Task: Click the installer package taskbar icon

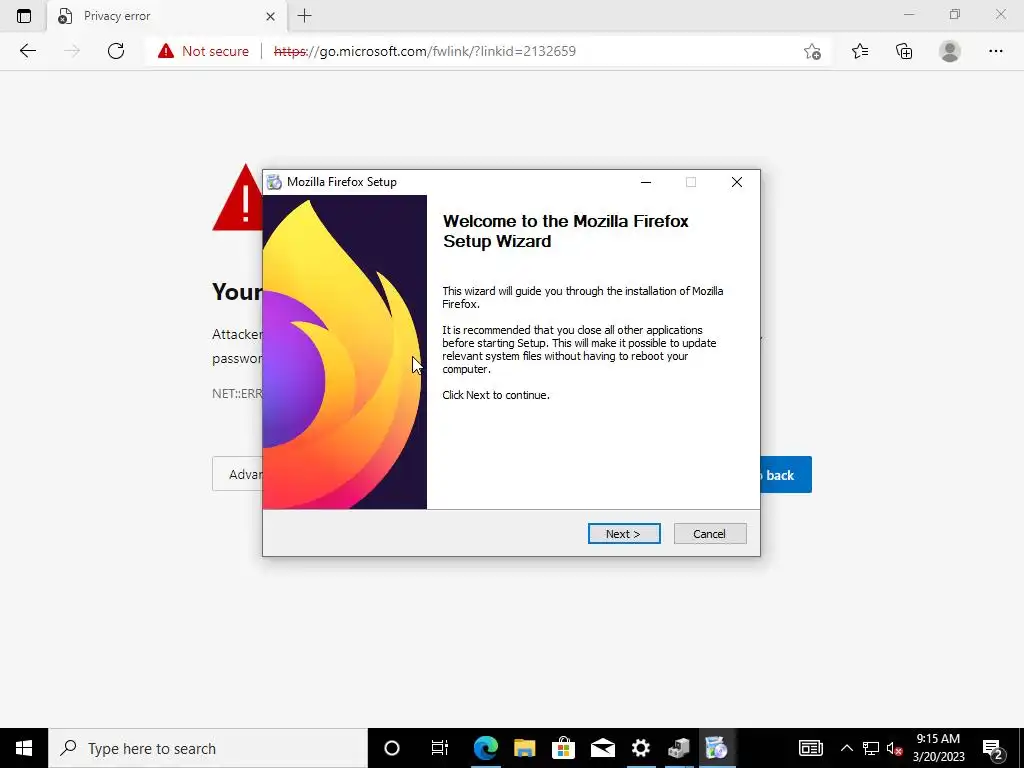Action: [679, 748]
